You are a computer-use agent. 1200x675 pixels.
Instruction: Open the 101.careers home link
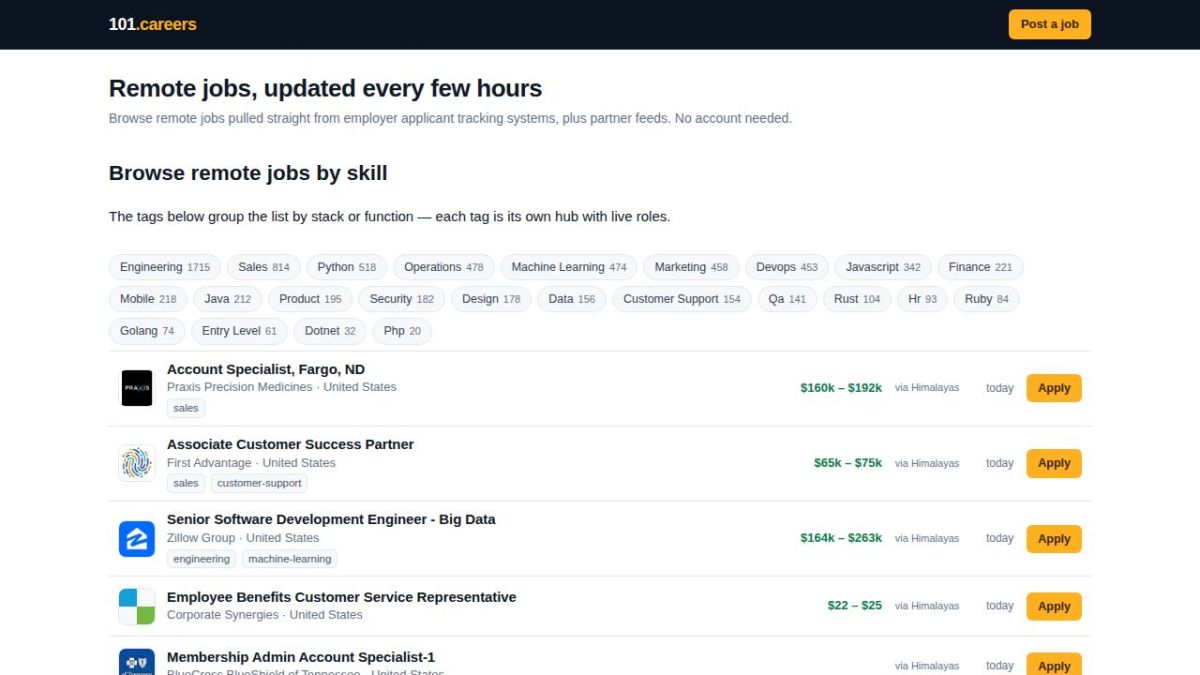152,24
